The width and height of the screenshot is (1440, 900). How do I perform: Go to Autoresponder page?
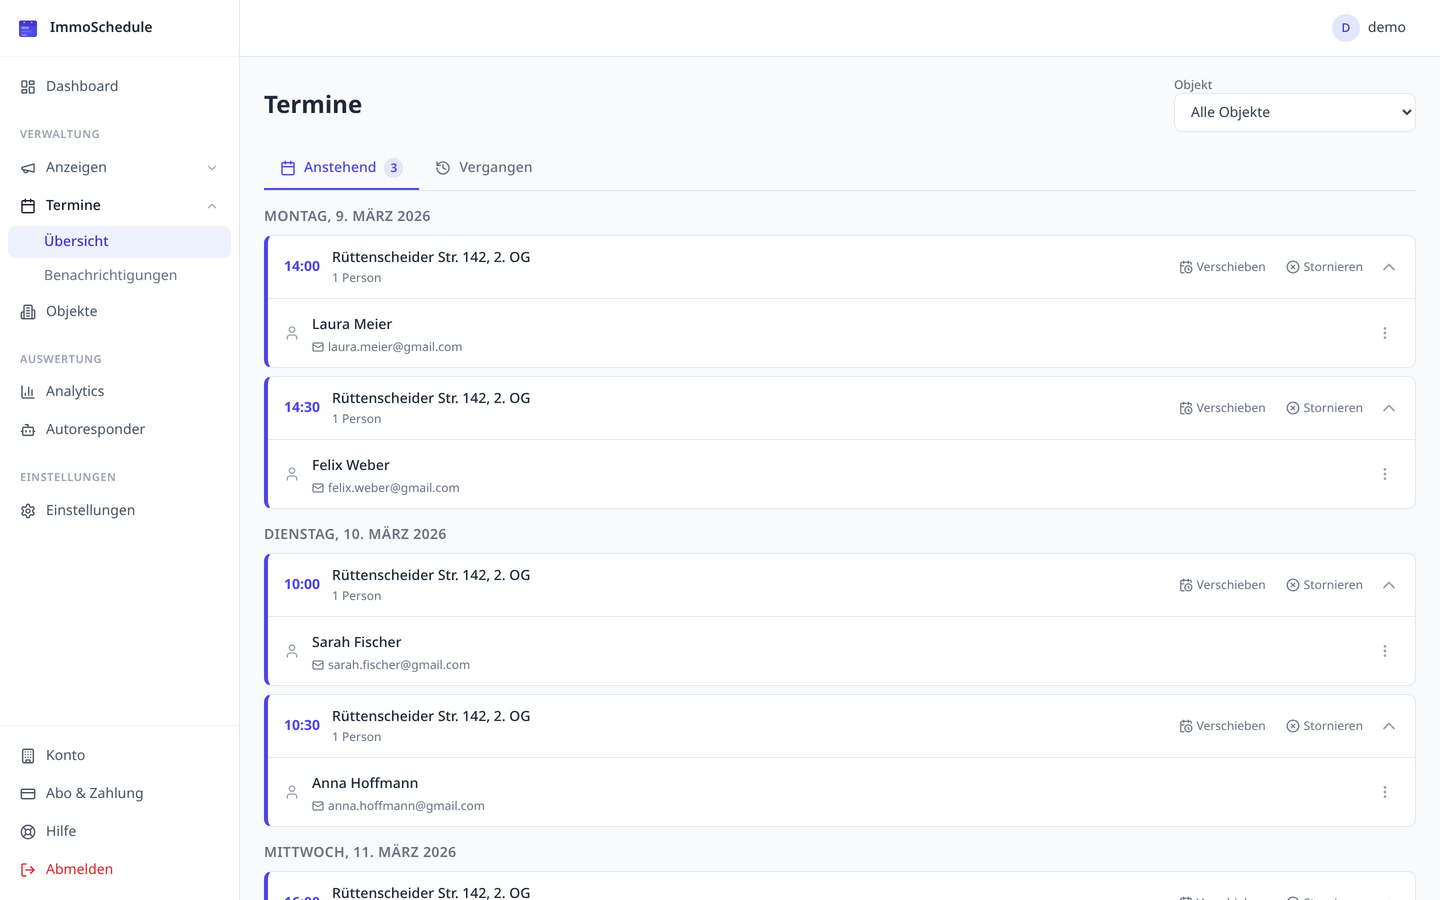[x=95, y=430]
